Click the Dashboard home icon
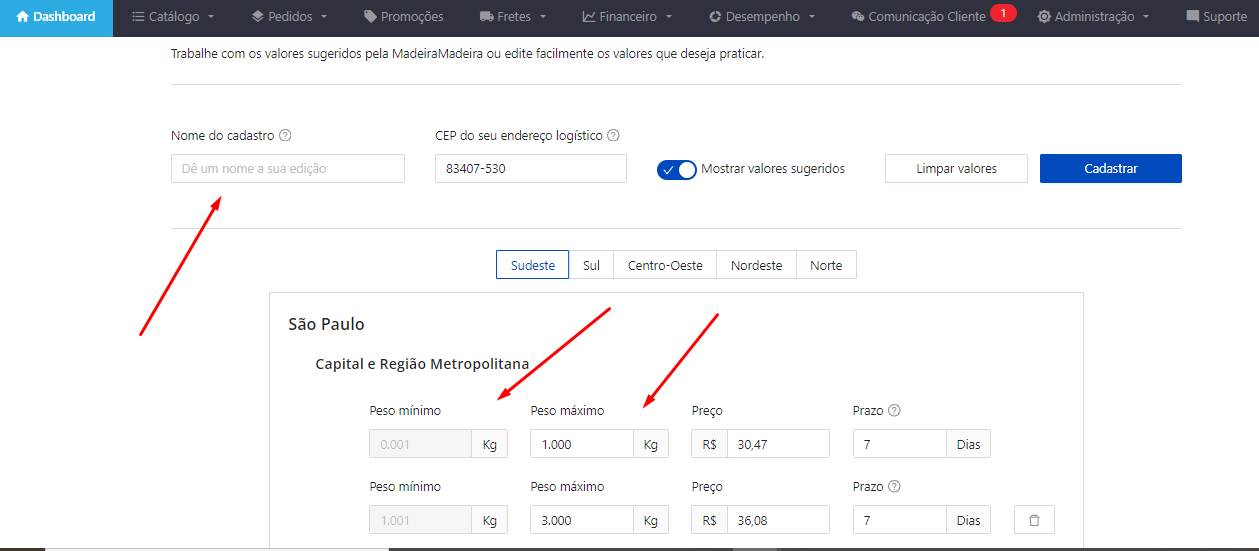Viewport: 1259px width, 551px height. tap(22, 17)
